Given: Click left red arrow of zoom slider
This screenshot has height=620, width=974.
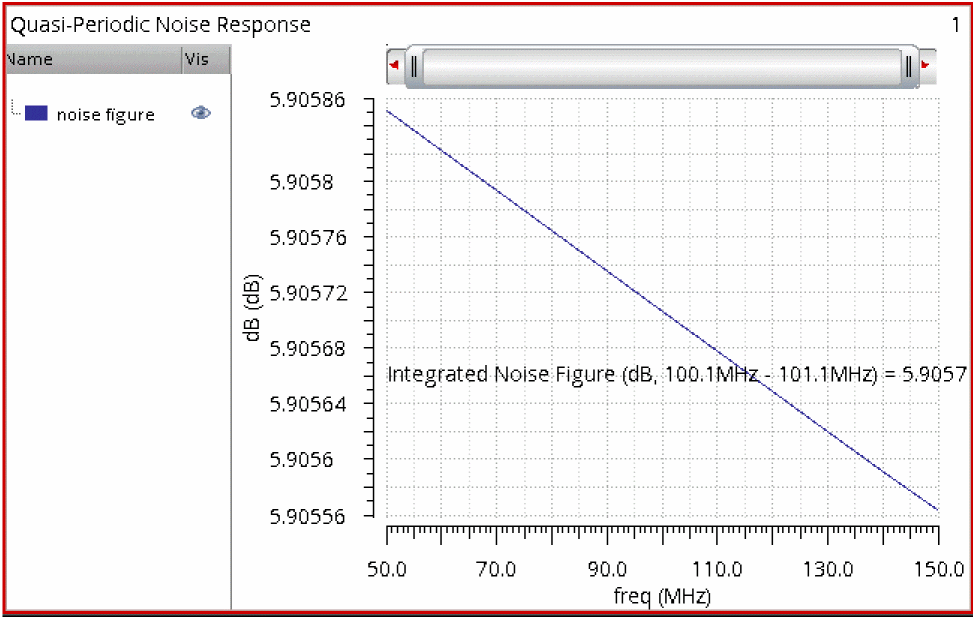Looking at the screenshot, I should pyautogui.click(x=394, y=65).
